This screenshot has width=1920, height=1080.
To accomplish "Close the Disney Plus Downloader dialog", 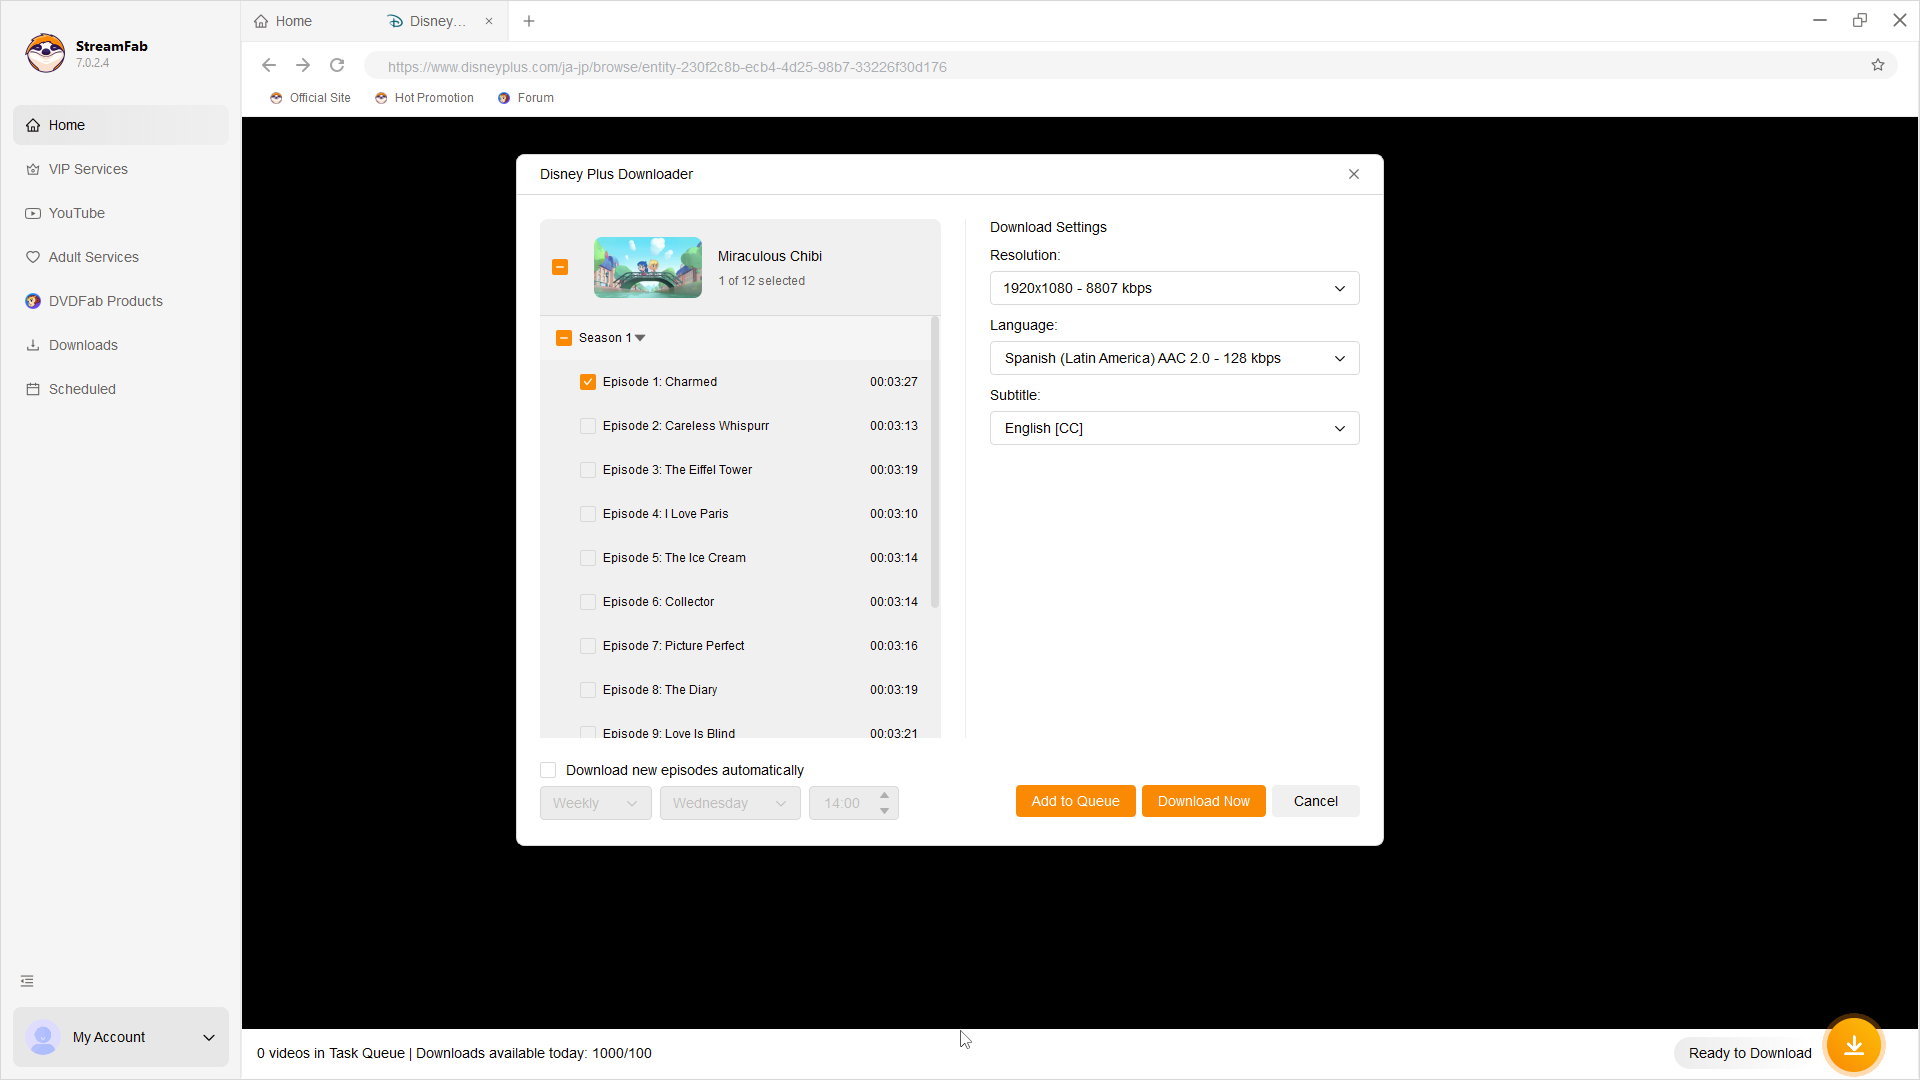I will click(1354, 174).
